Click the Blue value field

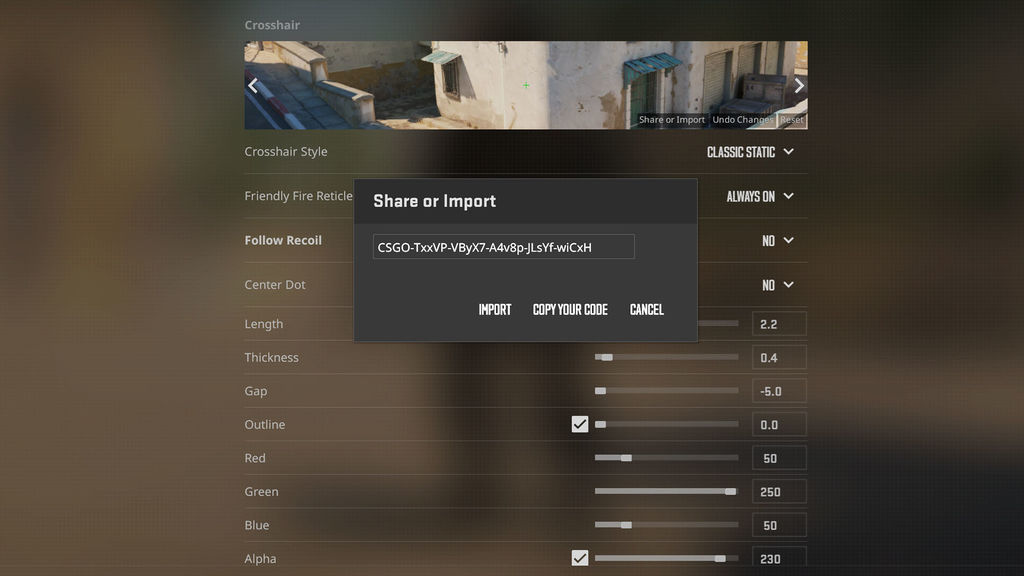click(779, 525)
